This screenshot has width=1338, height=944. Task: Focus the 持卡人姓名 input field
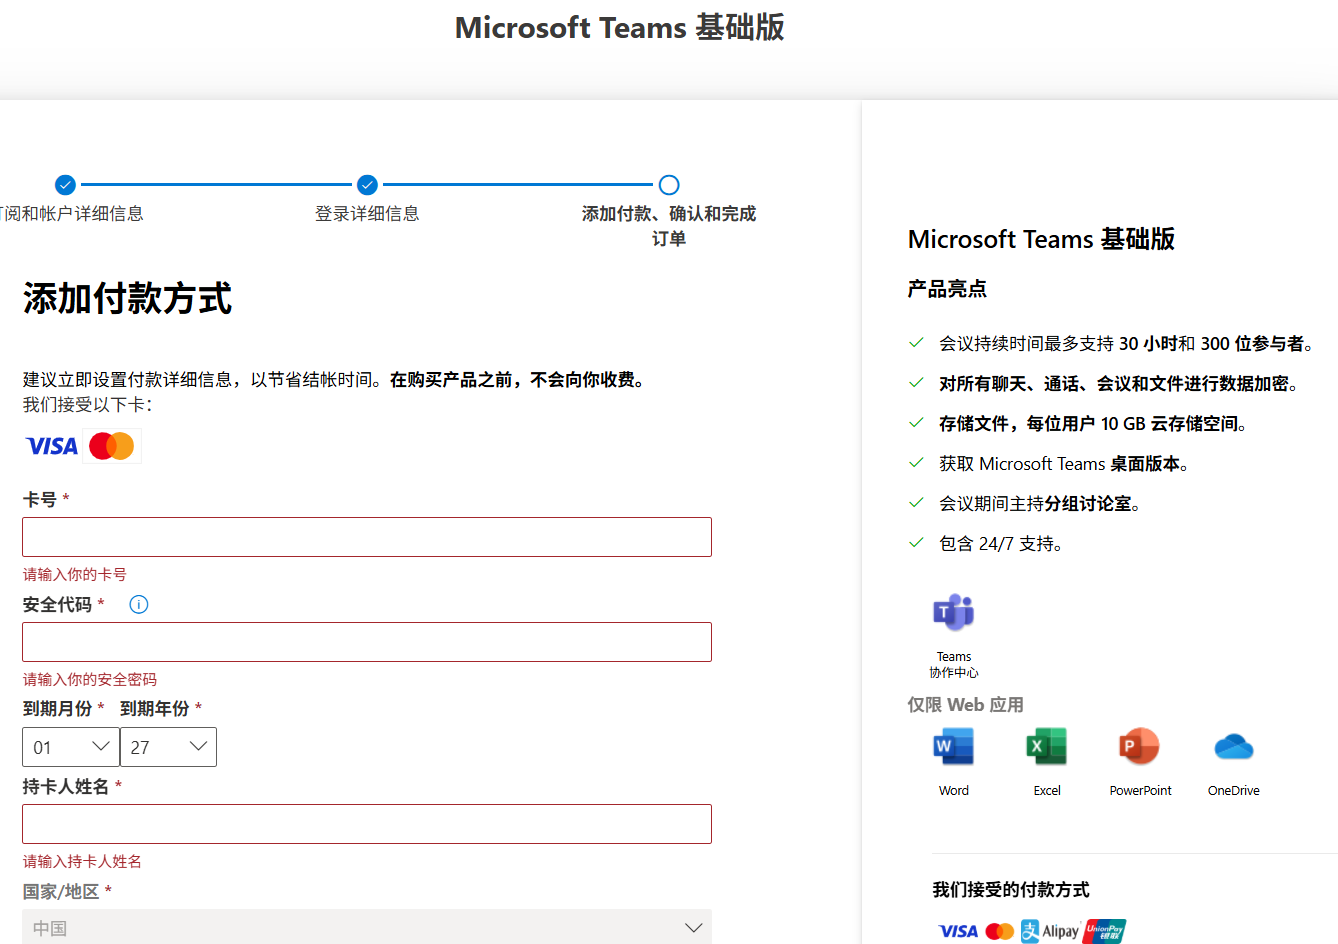(x=367, y=824)
